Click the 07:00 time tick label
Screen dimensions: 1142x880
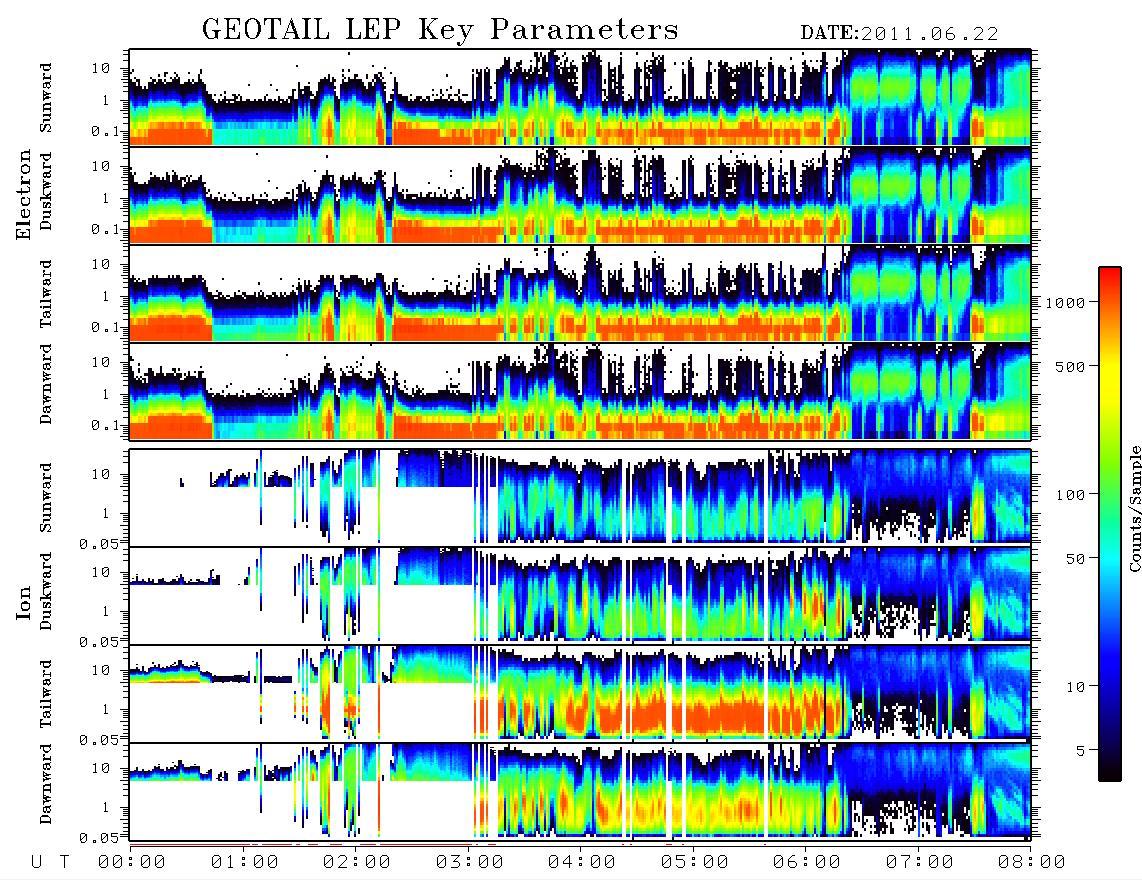(x=920, y=862)
